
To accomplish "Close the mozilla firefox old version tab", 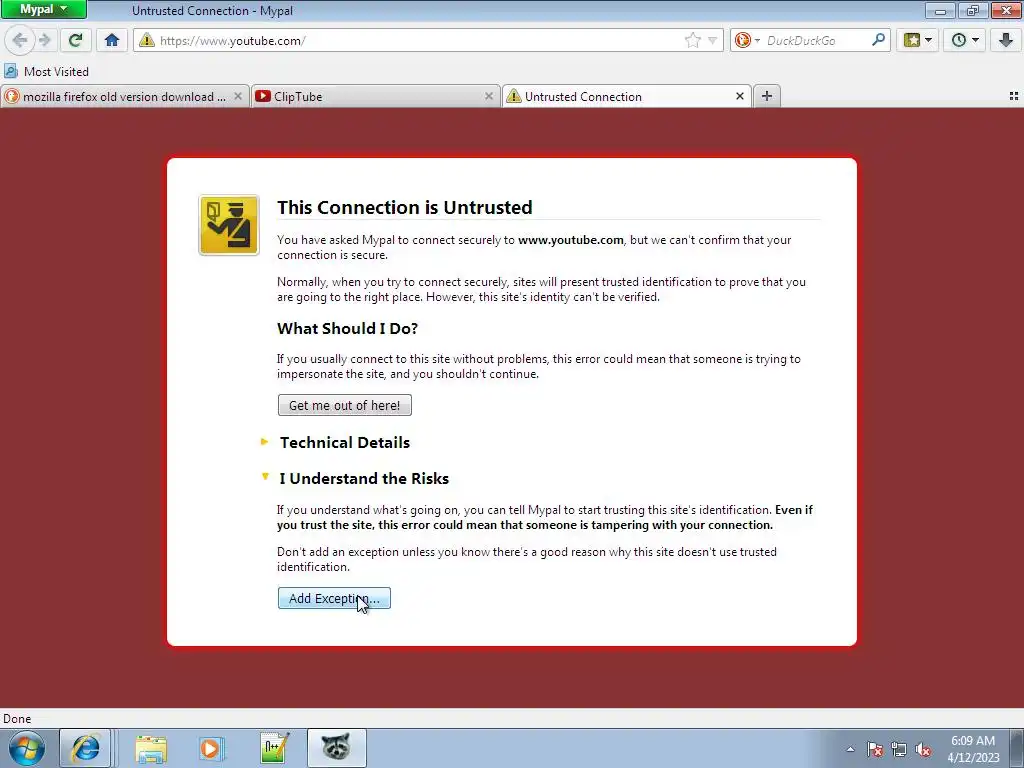I will pyautogui.click(x=238, y=96).
